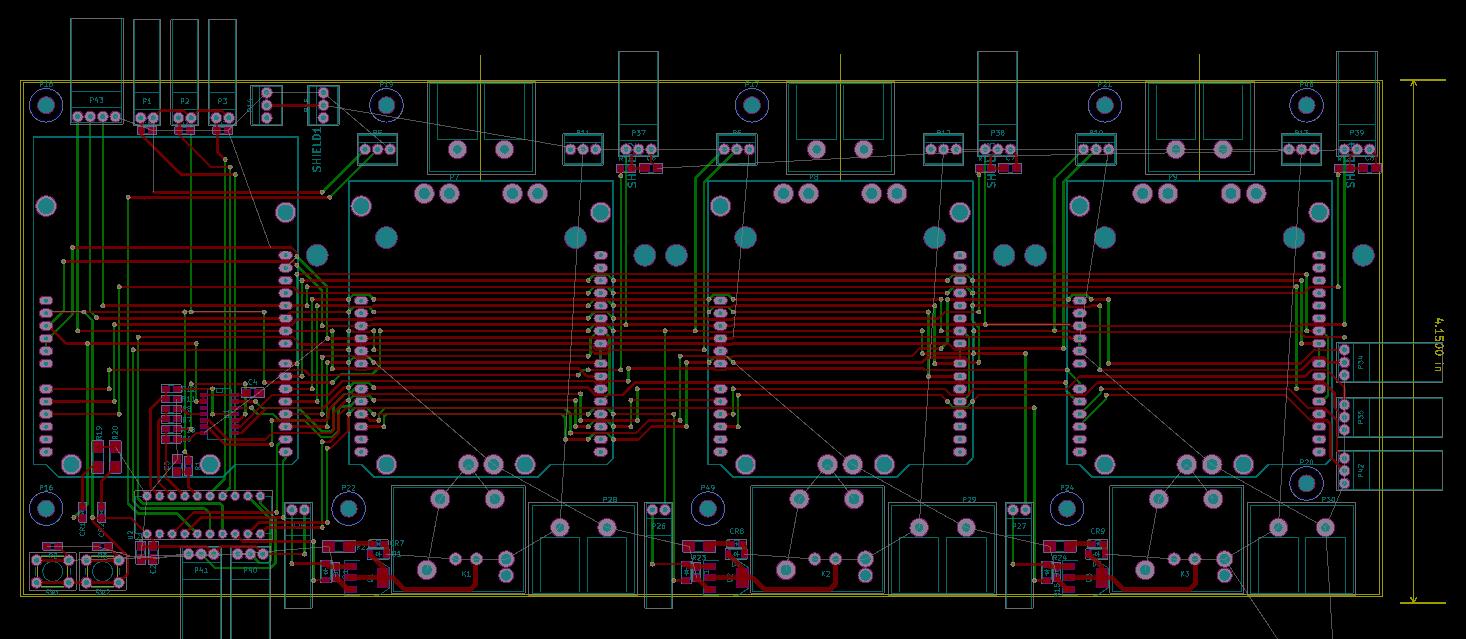Select the K2 relay footprint
The image size is (1466, 639).
coord(817,539)
